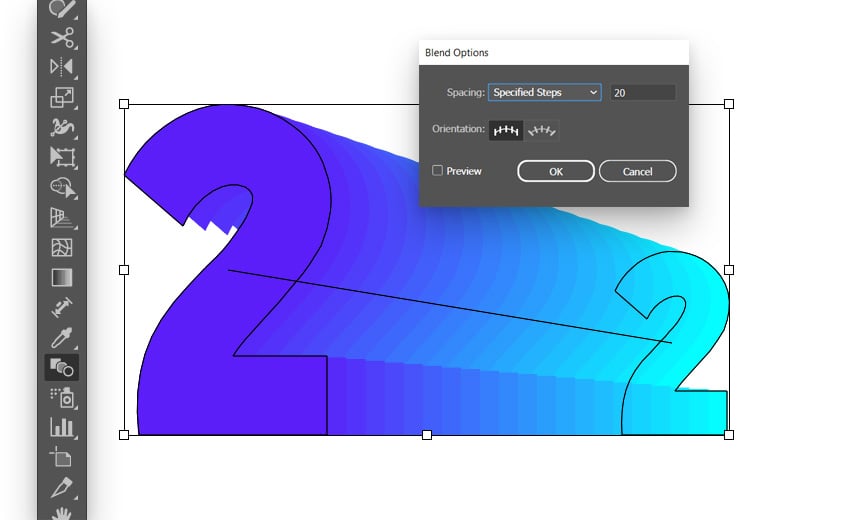Cancel the Blend Options dialog

tap(638, 171)
